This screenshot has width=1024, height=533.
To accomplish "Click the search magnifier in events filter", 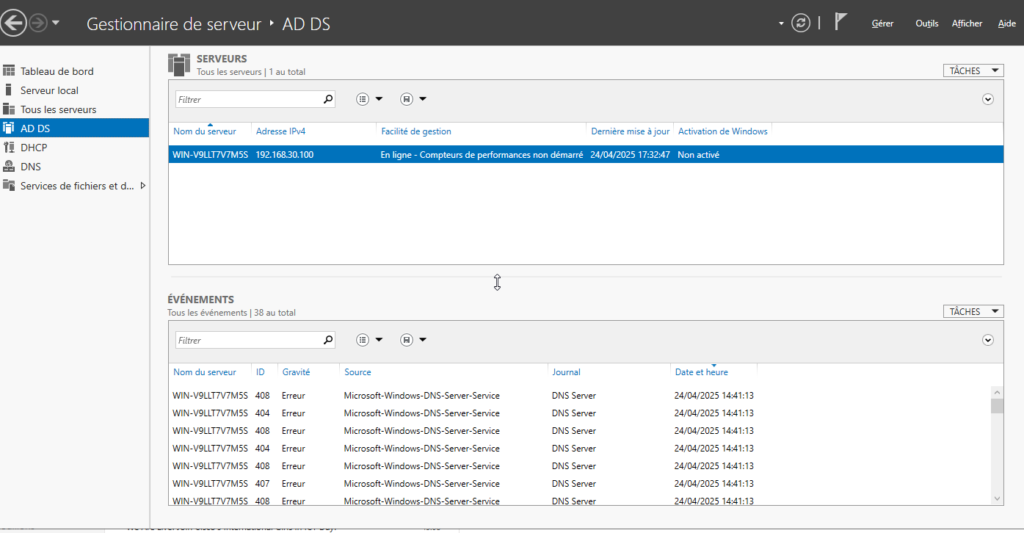I will pyautogui.click(x=328, y=340).
